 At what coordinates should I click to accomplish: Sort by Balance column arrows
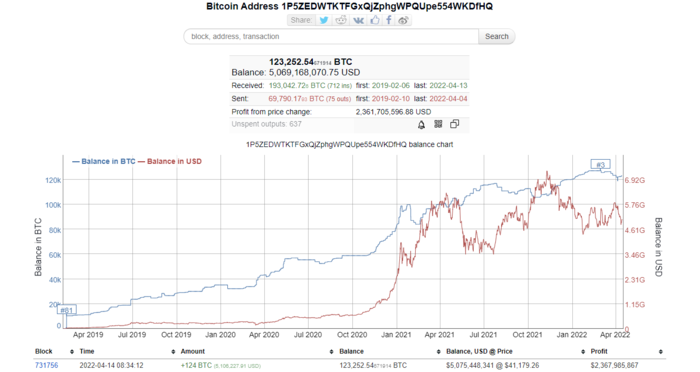tap(438, 352)
